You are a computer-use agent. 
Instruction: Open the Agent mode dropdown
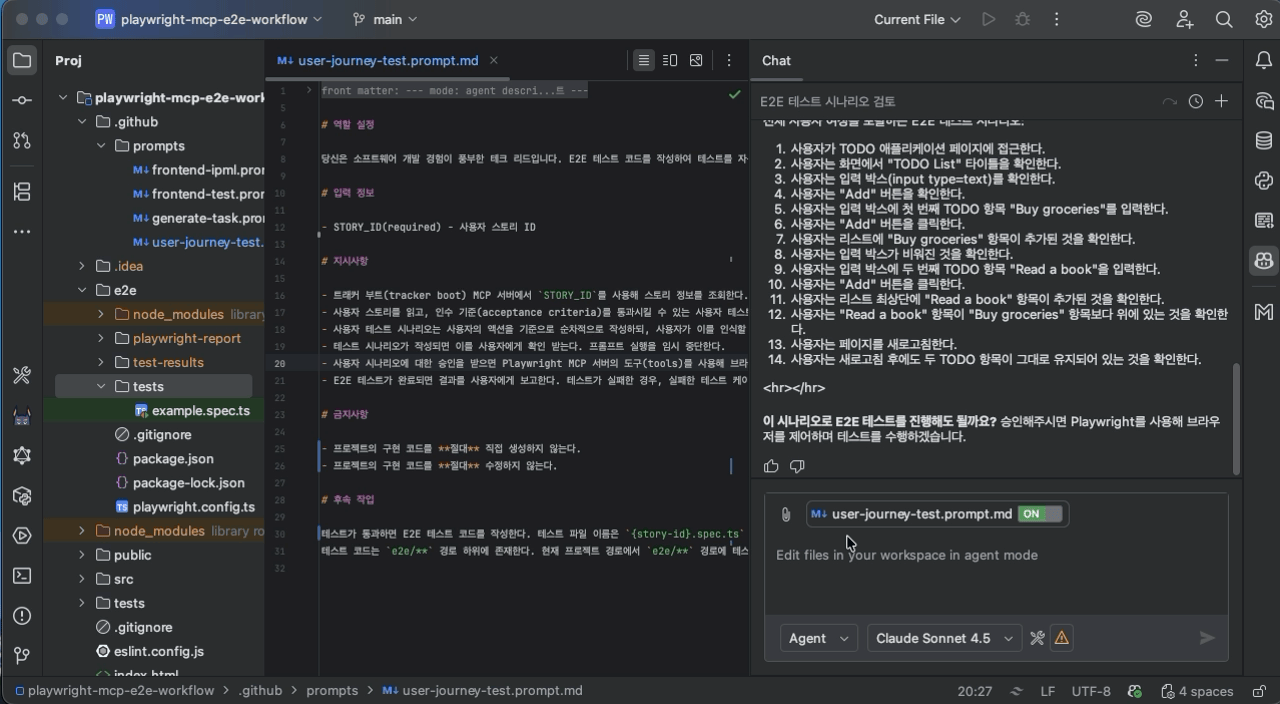818,638
